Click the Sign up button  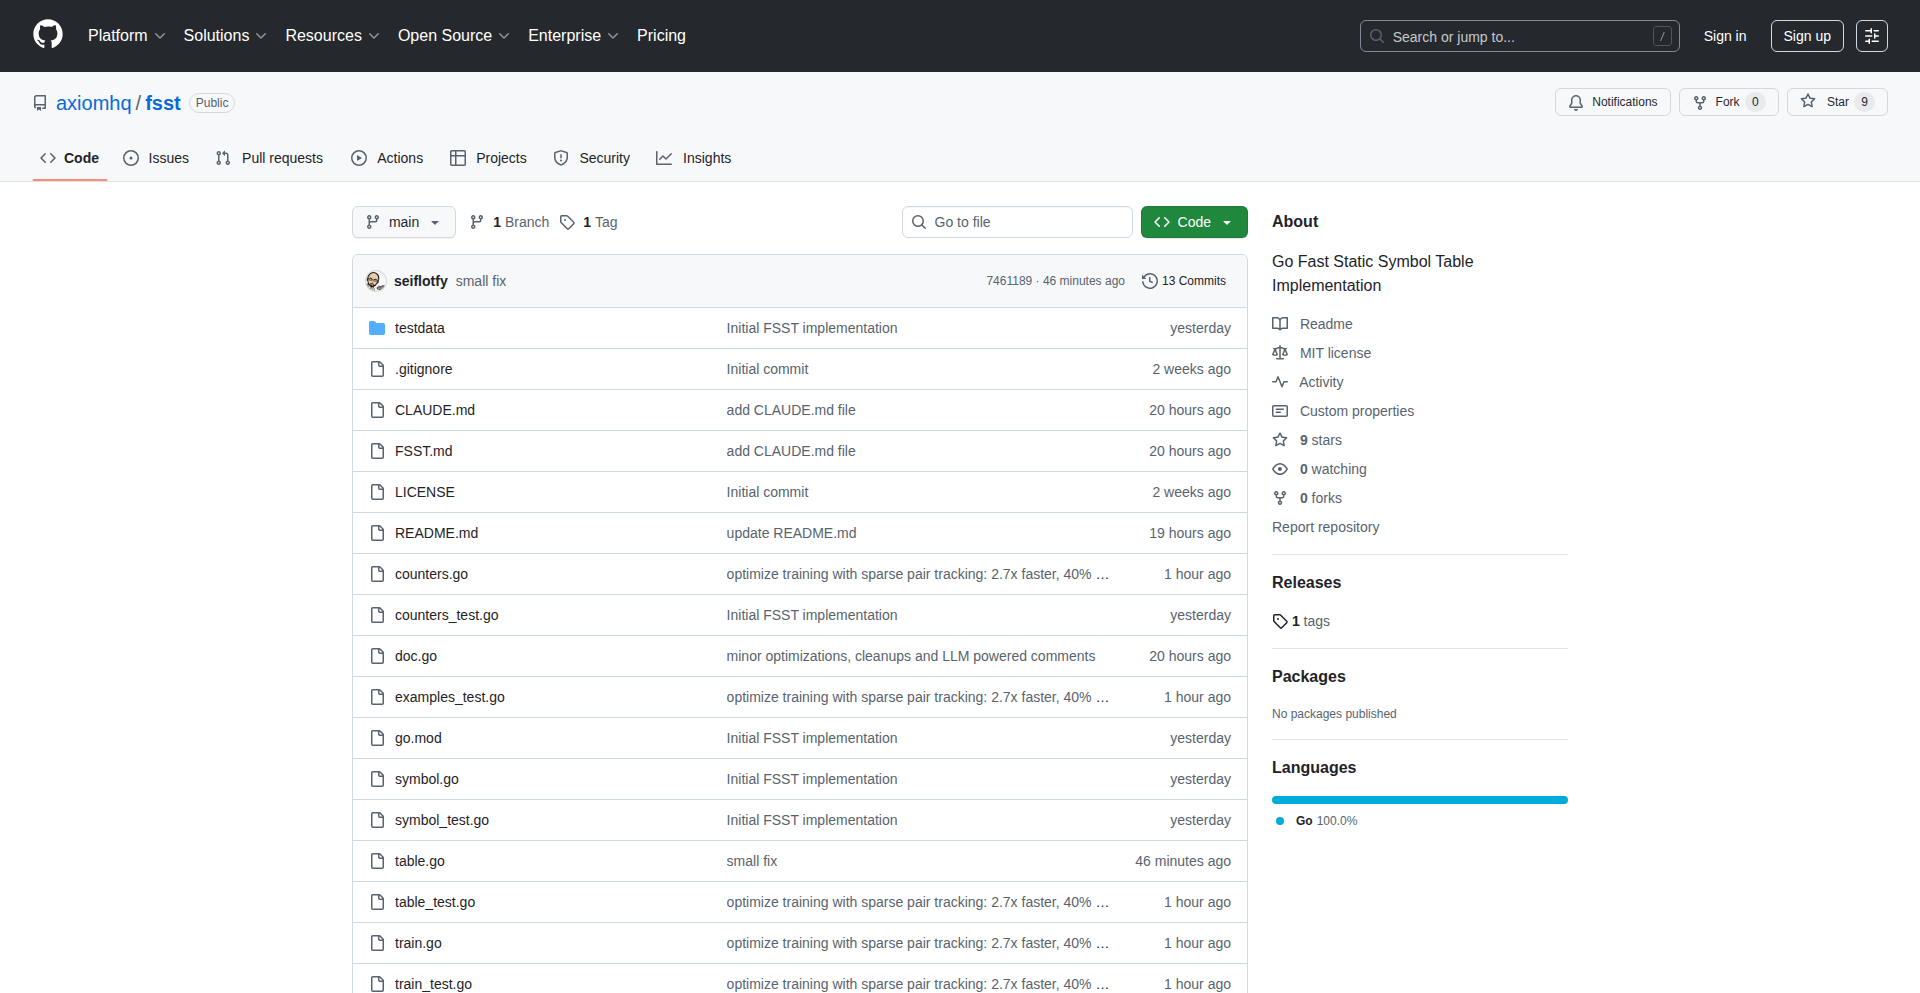pos(1806,36)
